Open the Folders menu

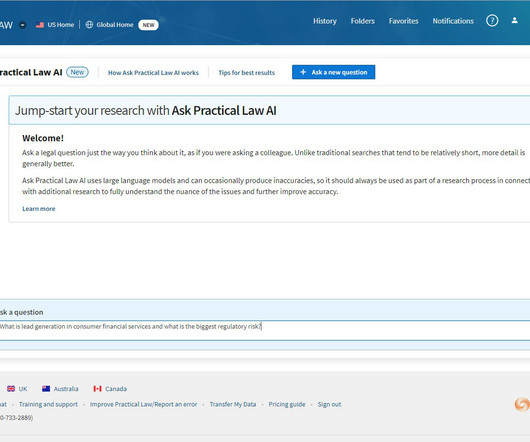(363, 21)
